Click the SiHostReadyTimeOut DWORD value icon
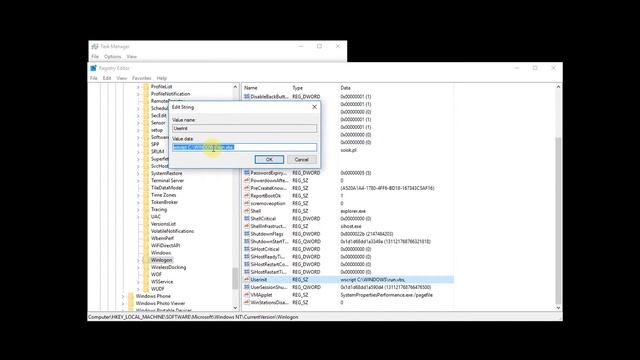This screenshot has width=640, height=360. (x=247, y=257)
